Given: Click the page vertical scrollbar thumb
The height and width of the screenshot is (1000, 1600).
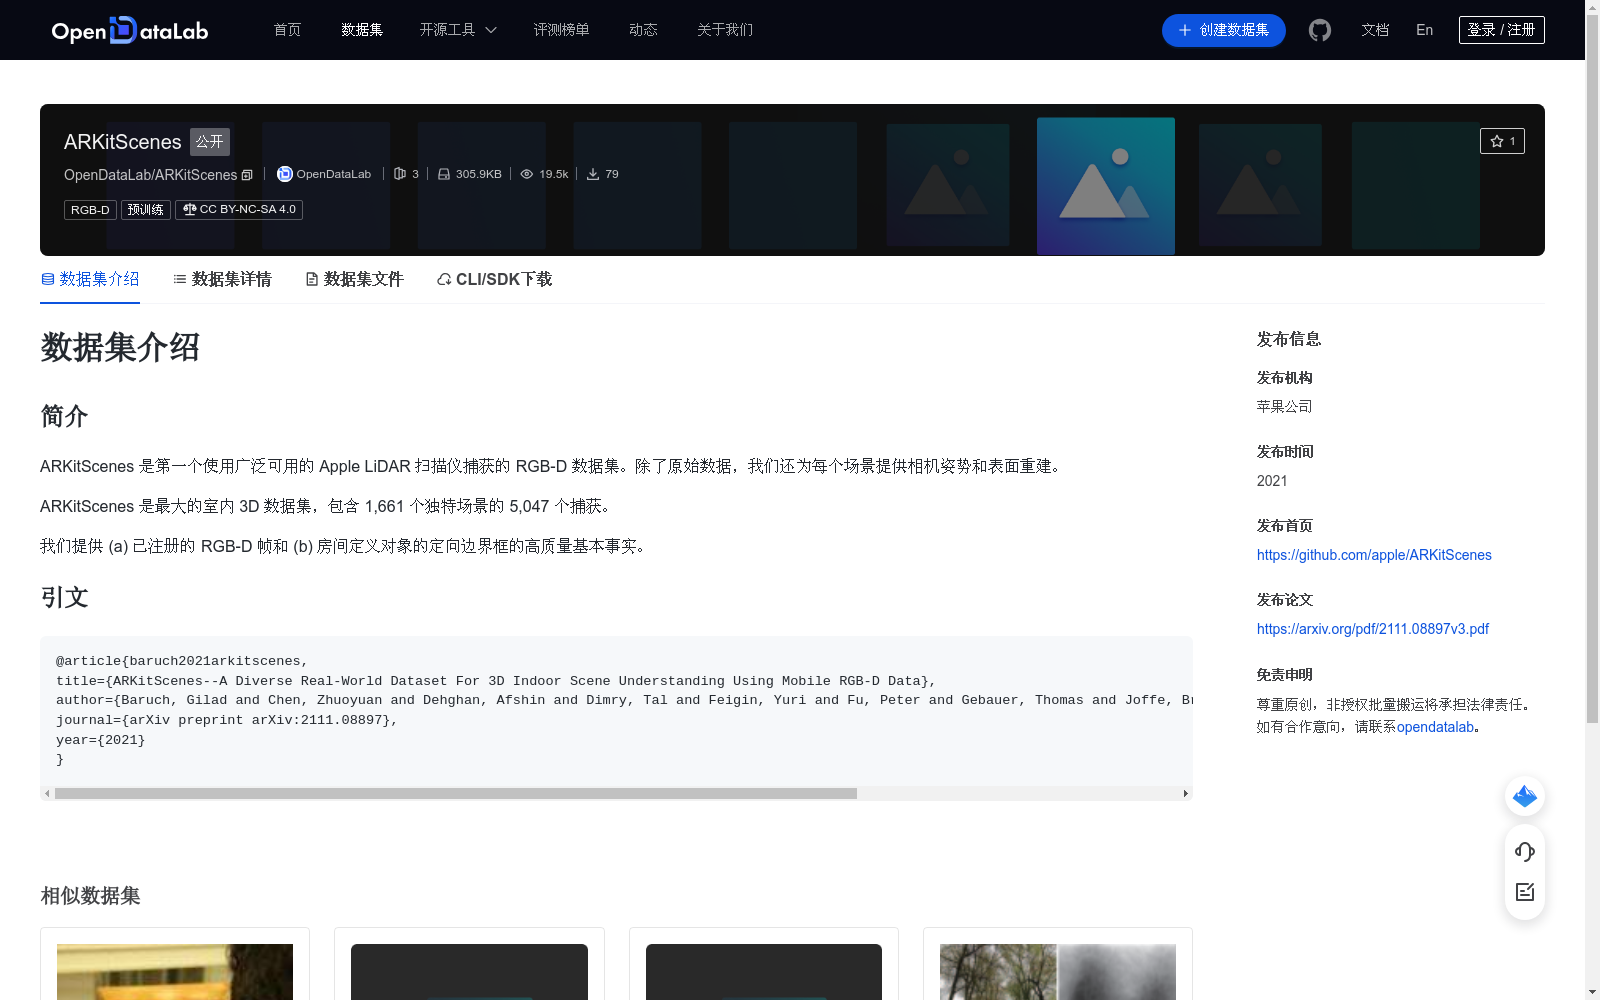Looking at the screenshot, I should coord(1592,370).
